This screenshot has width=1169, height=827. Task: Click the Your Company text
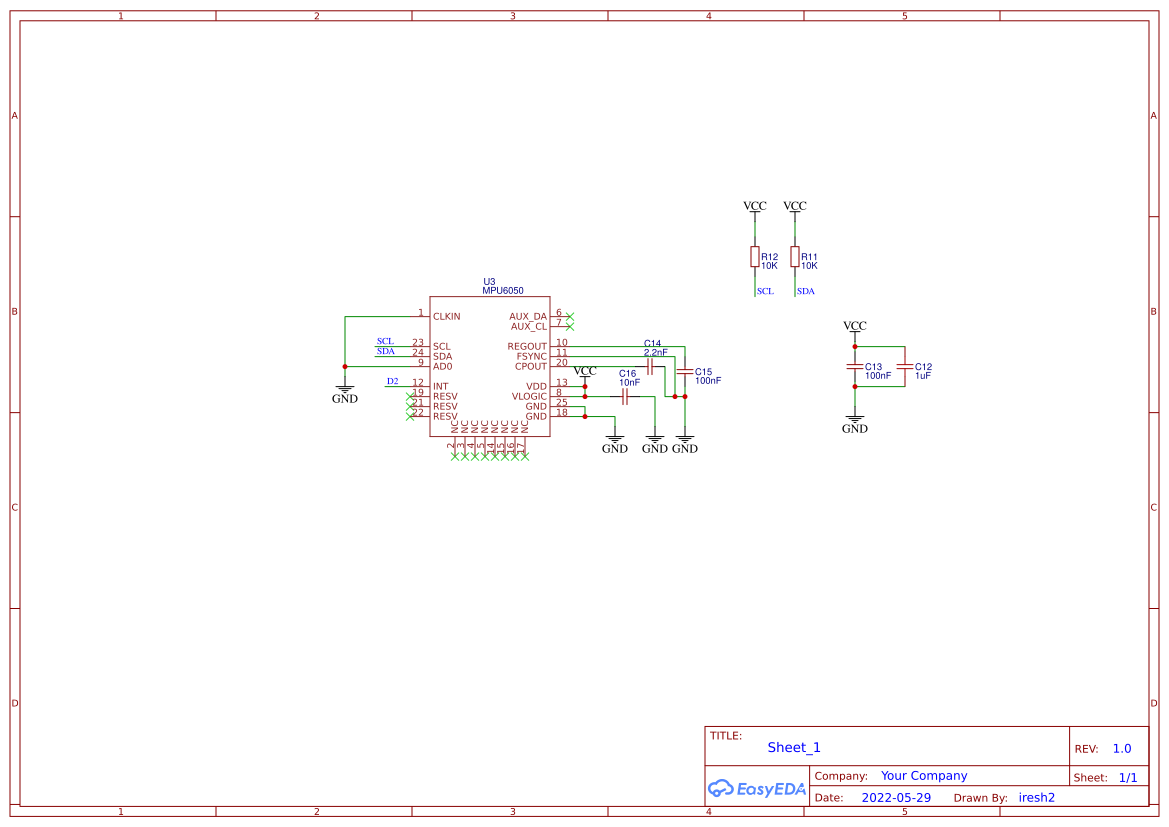pos(924,775)
